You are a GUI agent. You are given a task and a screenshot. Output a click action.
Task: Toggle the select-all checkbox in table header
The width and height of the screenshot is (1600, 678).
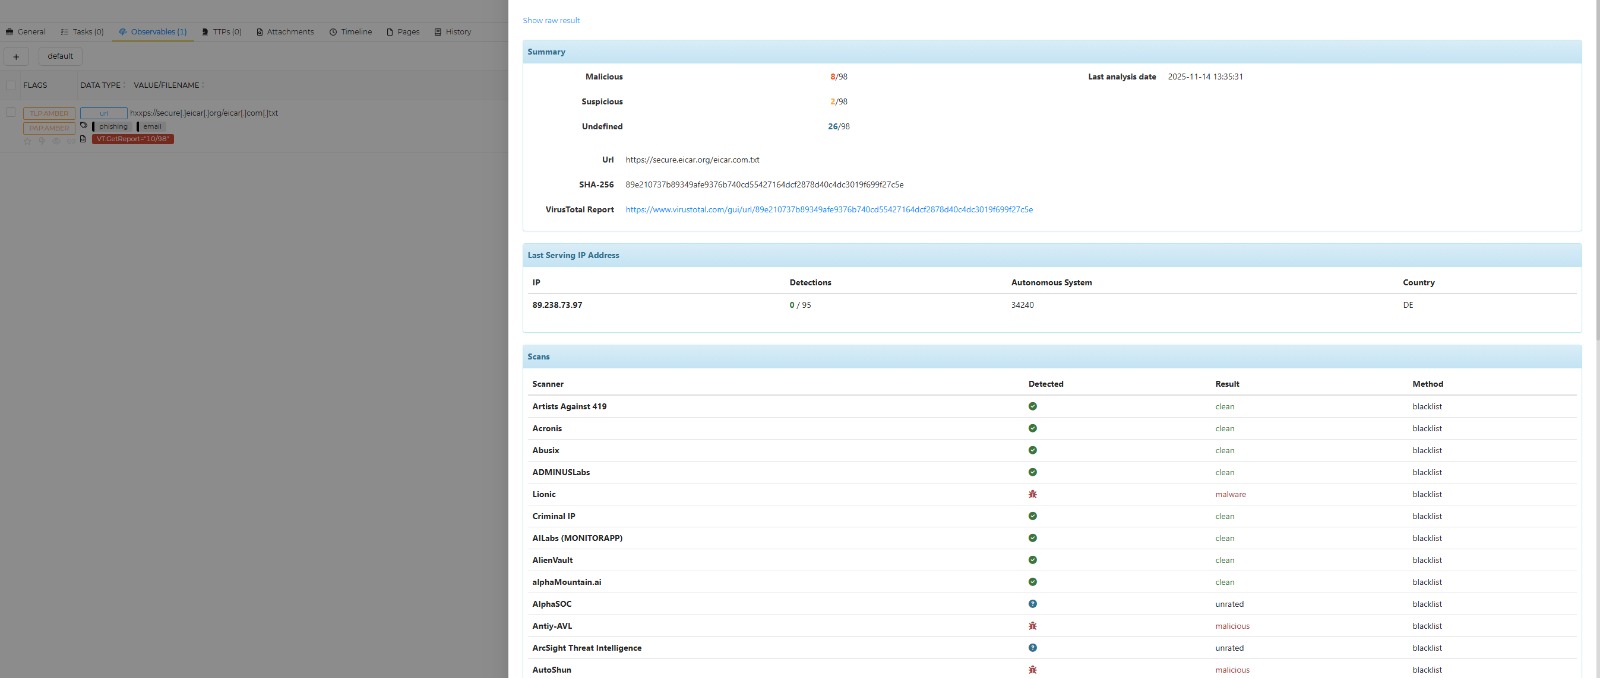[x=11, y=85]
